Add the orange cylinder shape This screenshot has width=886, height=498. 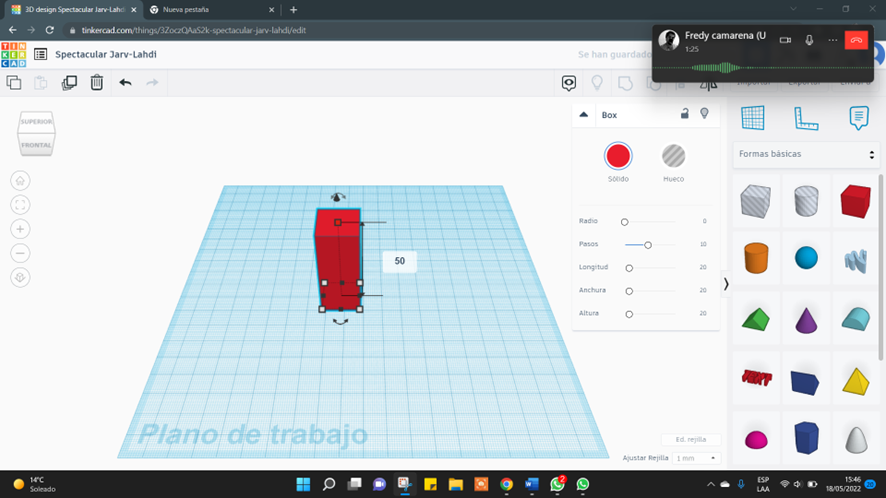(755, 258)
